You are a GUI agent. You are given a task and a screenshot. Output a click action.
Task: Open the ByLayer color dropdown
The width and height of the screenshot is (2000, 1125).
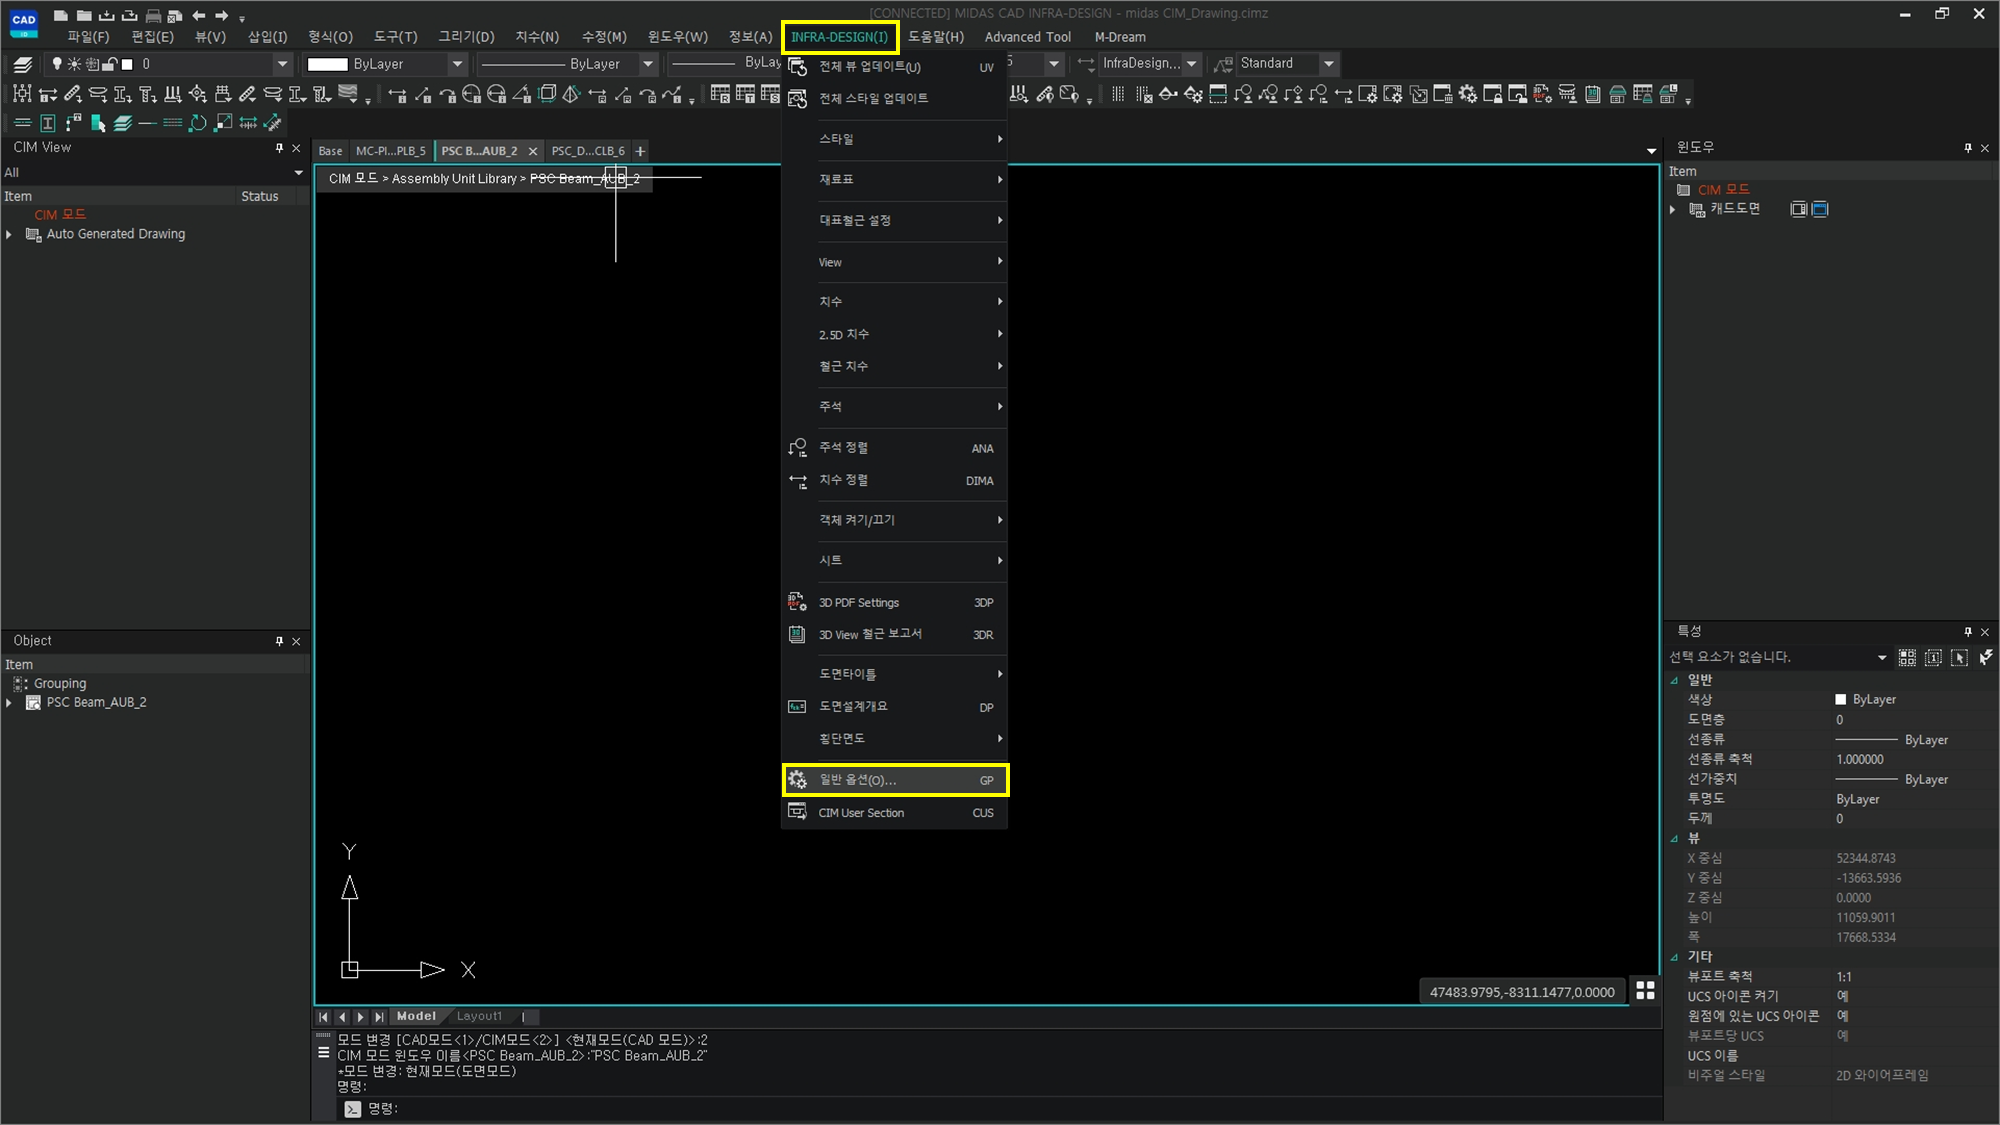458,64
